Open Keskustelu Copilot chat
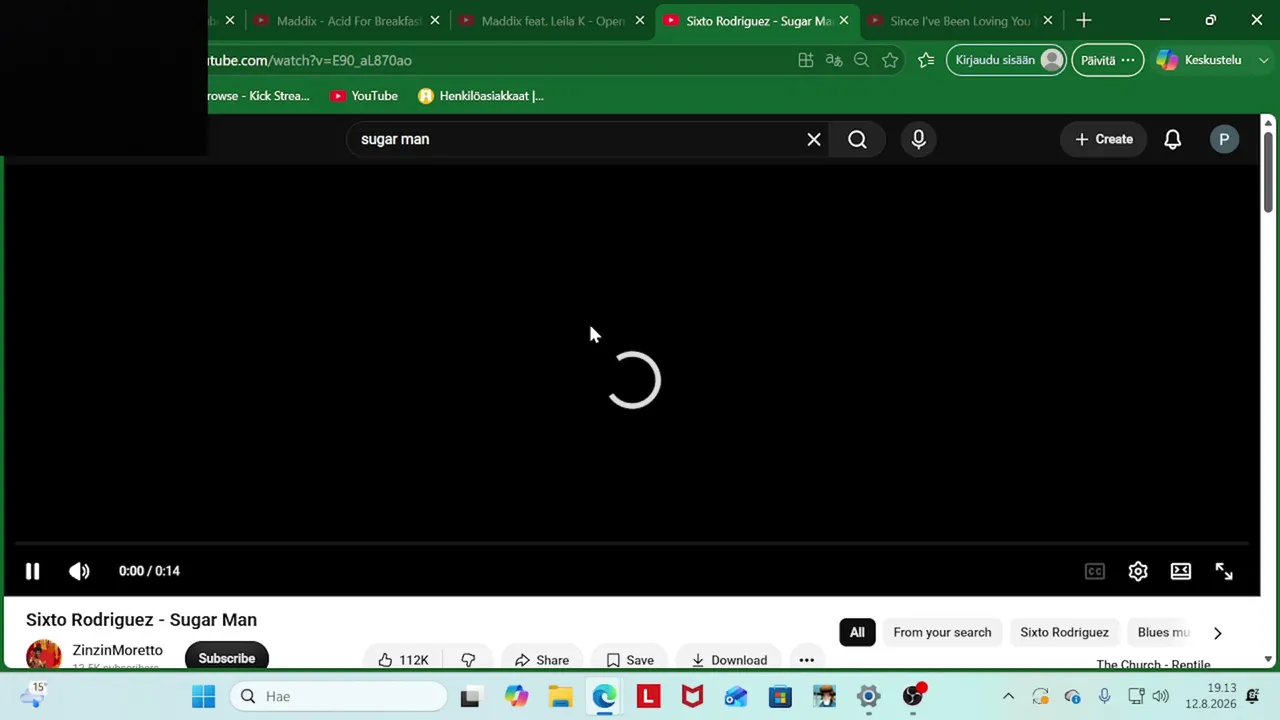 pos(1199,60)
